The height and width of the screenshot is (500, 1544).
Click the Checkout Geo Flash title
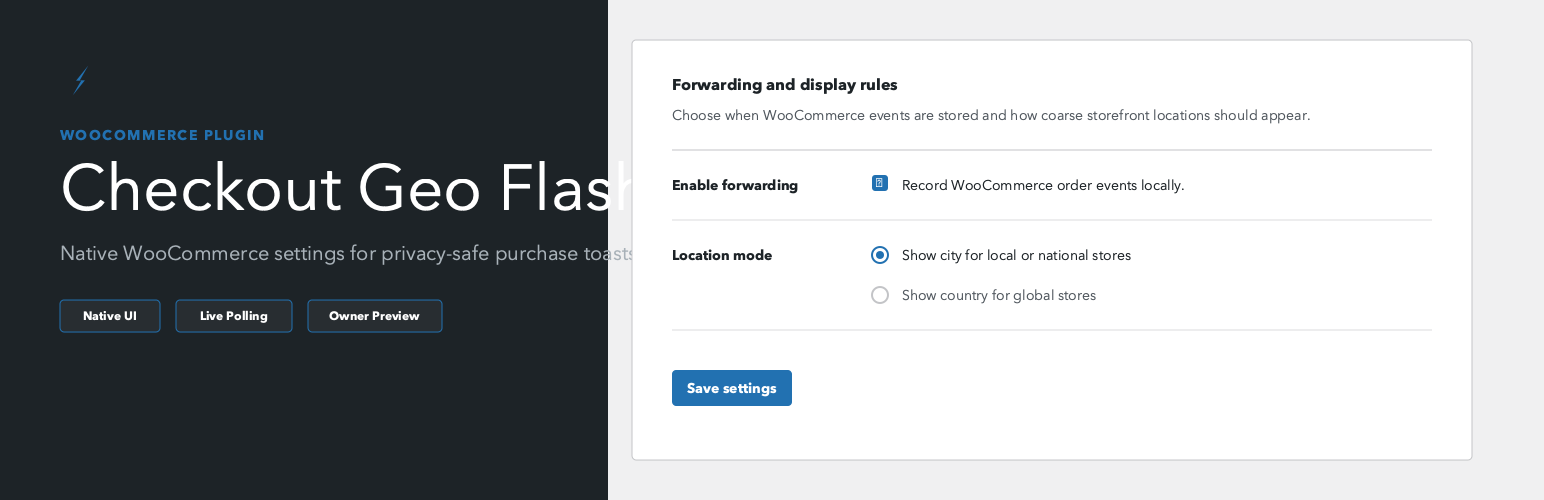click(x=340, y=188)
